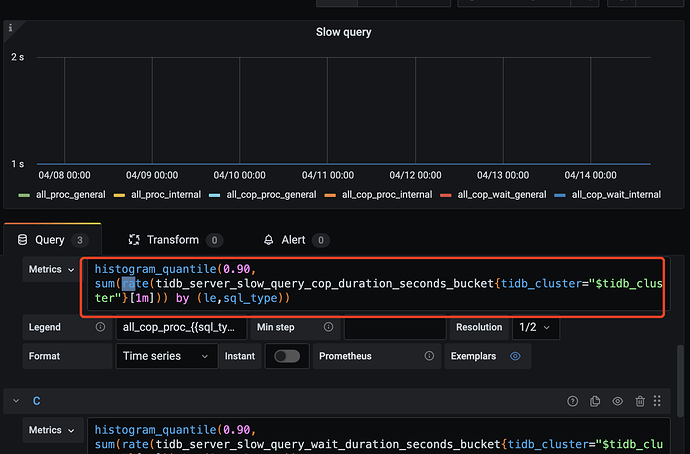Toggle the Instant query switch
The height and width of the screenshot is (454, 690).
[287, 356]
